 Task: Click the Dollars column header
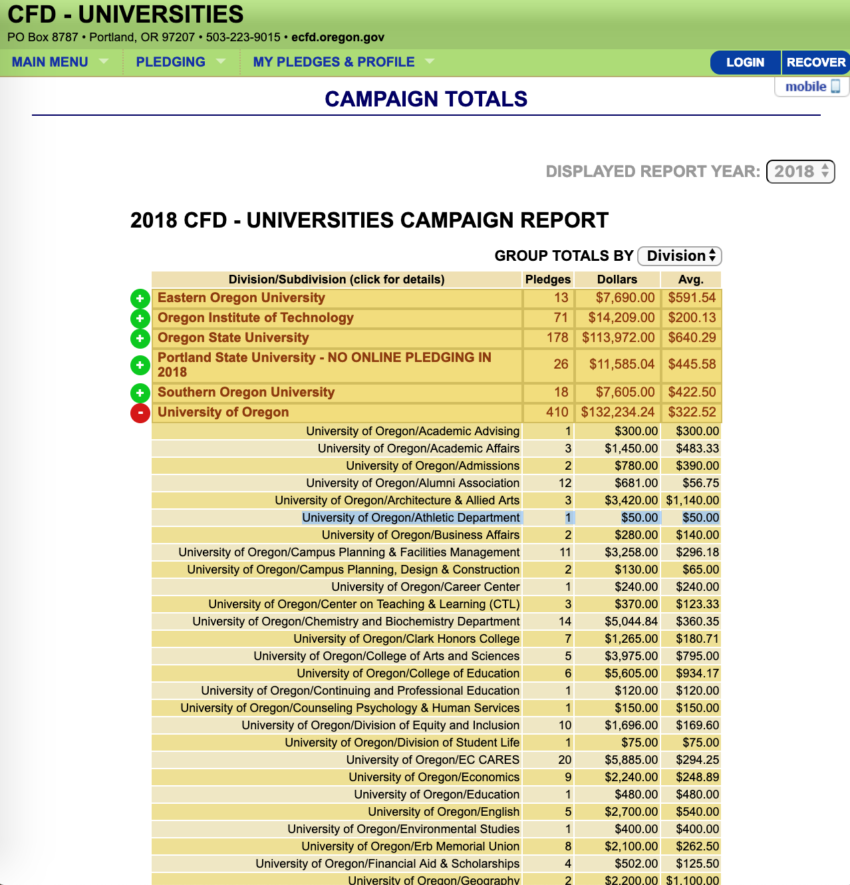coord(617,279)
